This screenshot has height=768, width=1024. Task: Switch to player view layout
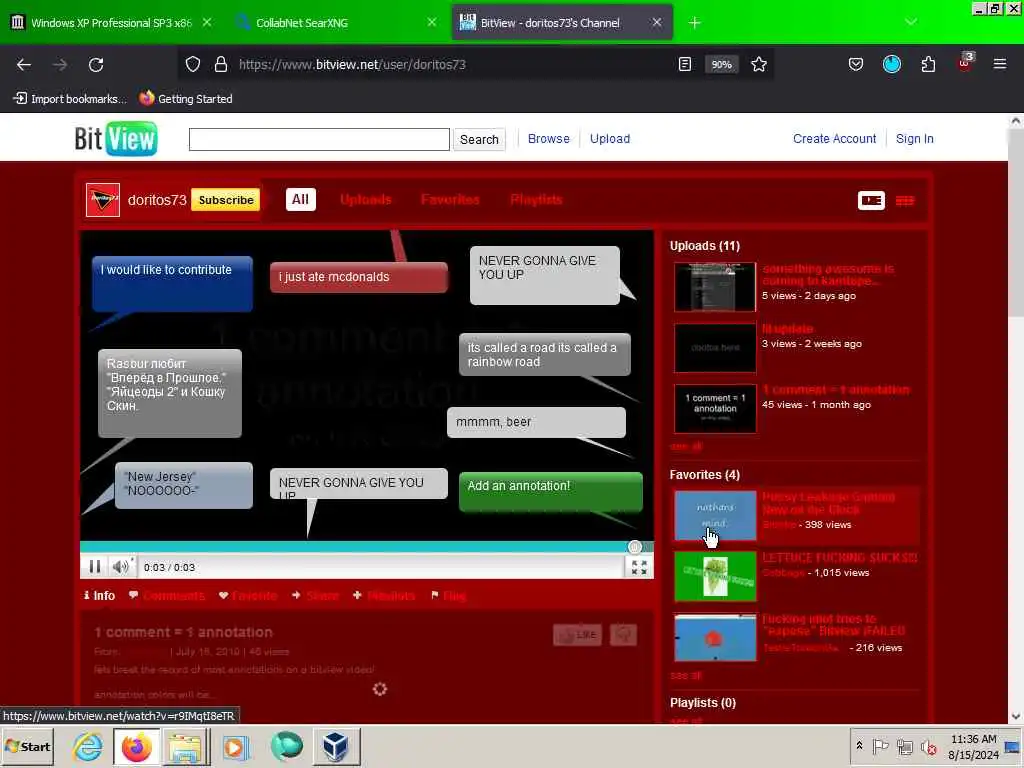871,200
